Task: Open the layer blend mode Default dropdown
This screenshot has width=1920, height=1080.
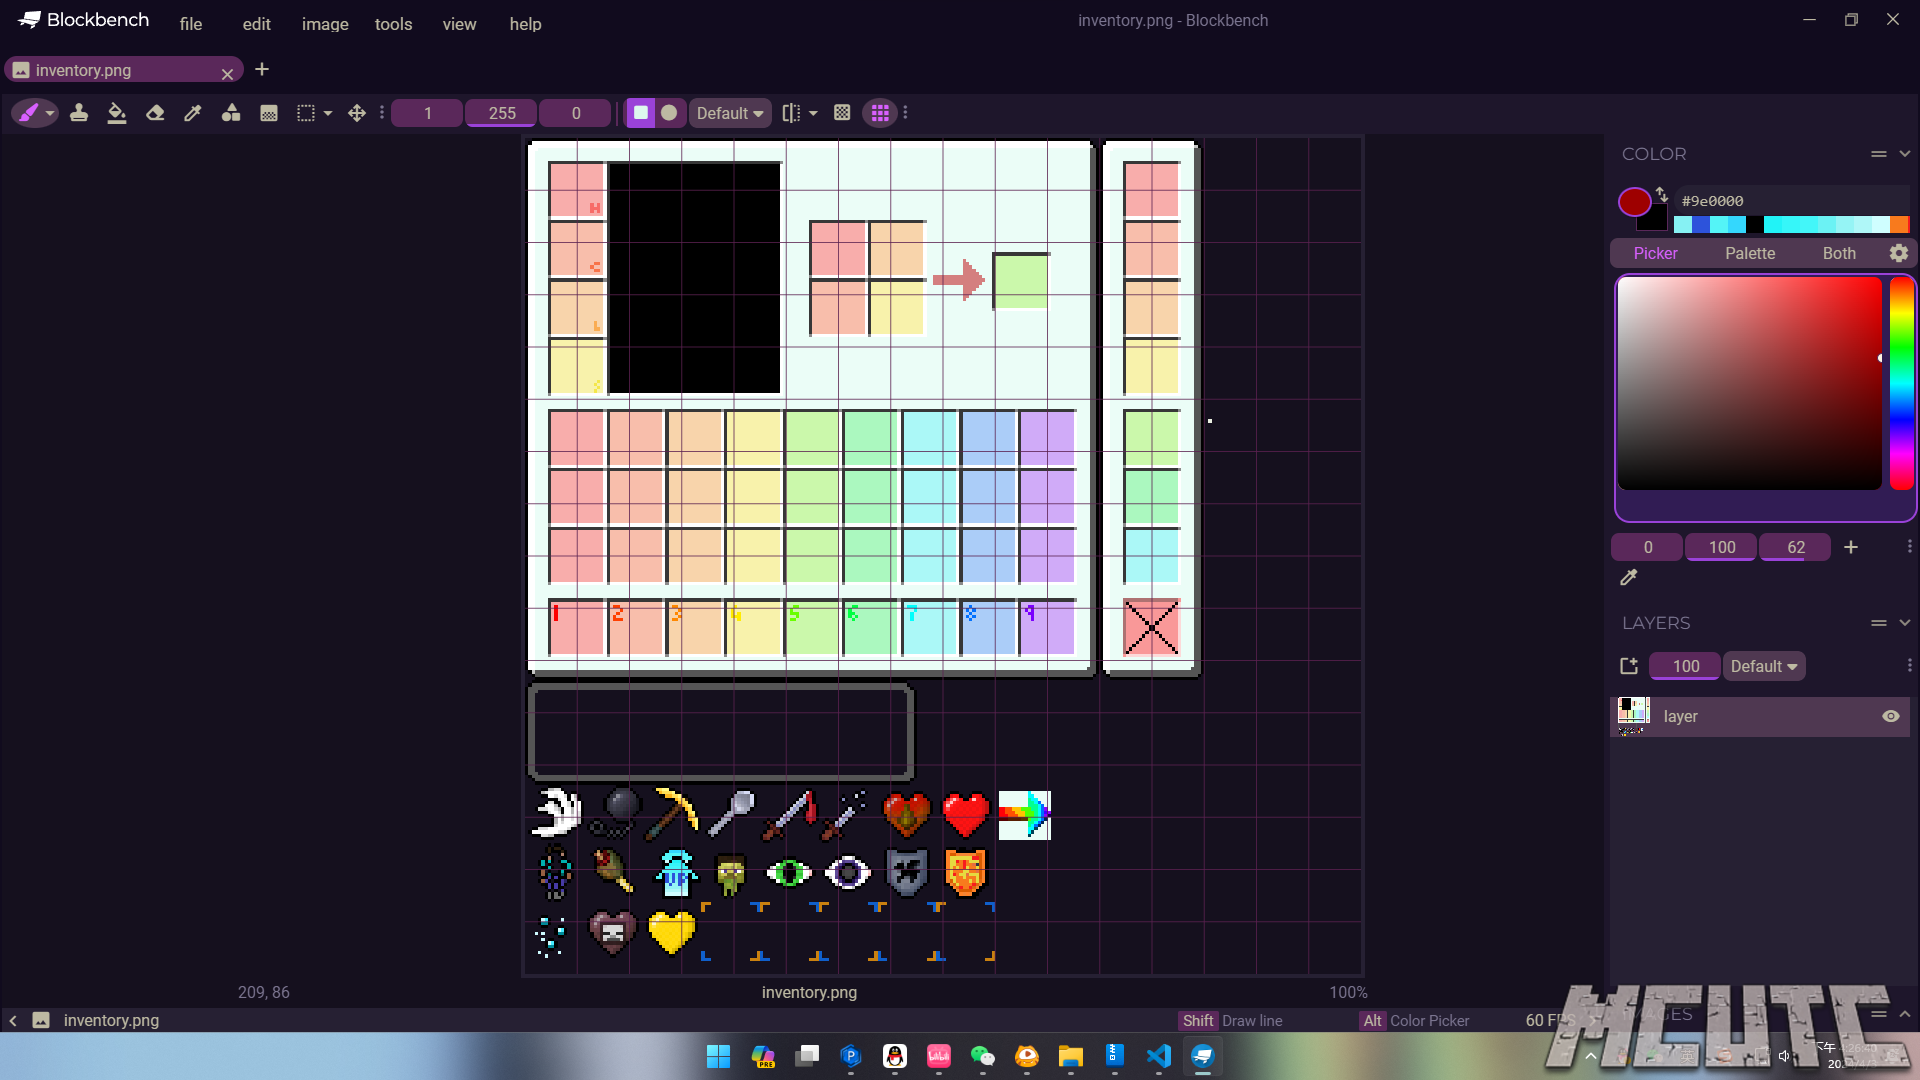Action: point(1764,666)
